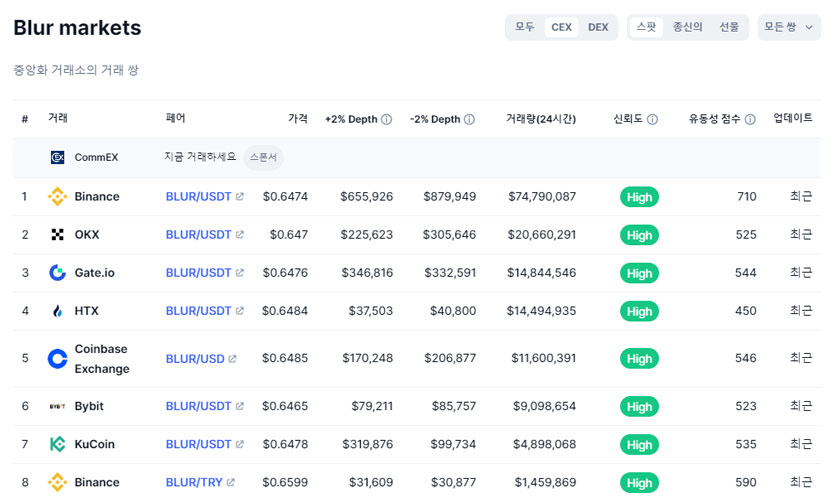
Task: Click the High badge in Bybit row
Action: (x=639, y=407)
